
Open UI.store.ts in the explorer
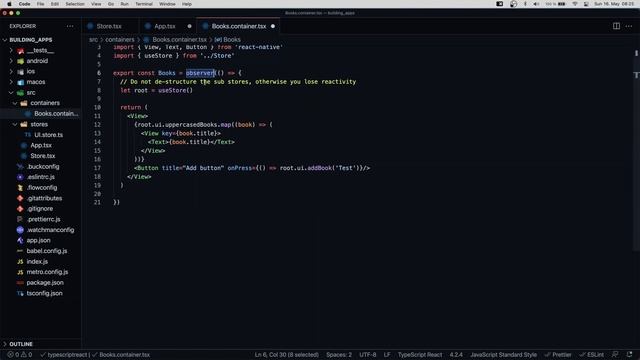coord(48,135)
